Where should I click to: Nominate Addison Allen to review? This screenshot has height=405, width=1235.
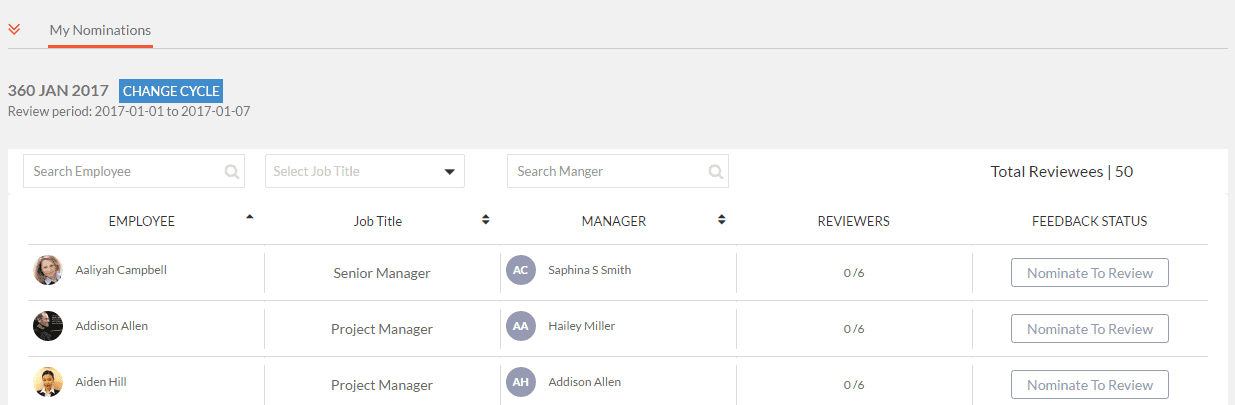1090,329
